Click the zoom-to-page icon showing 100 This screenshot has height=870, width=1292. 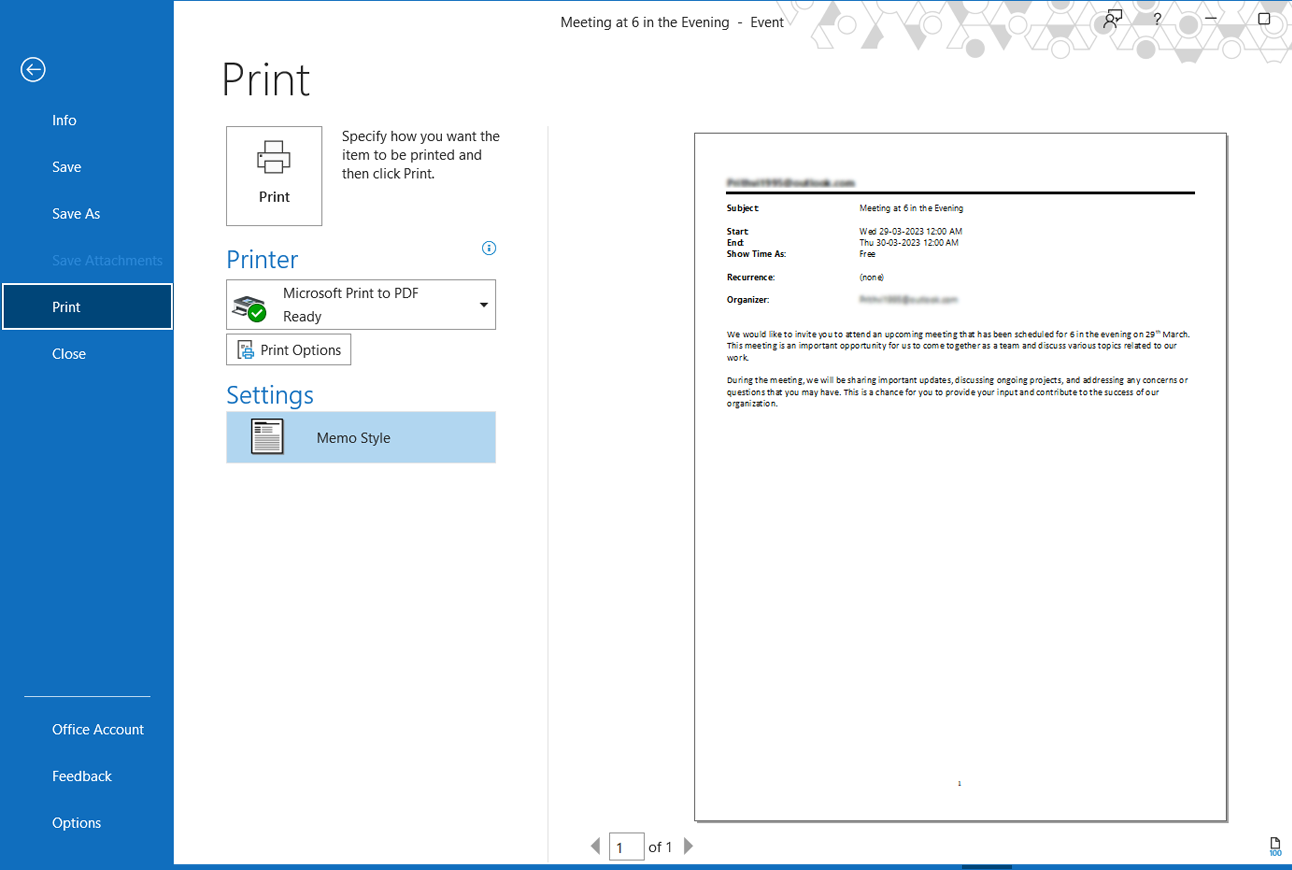pyautogui.click(x=1275, y=845)
